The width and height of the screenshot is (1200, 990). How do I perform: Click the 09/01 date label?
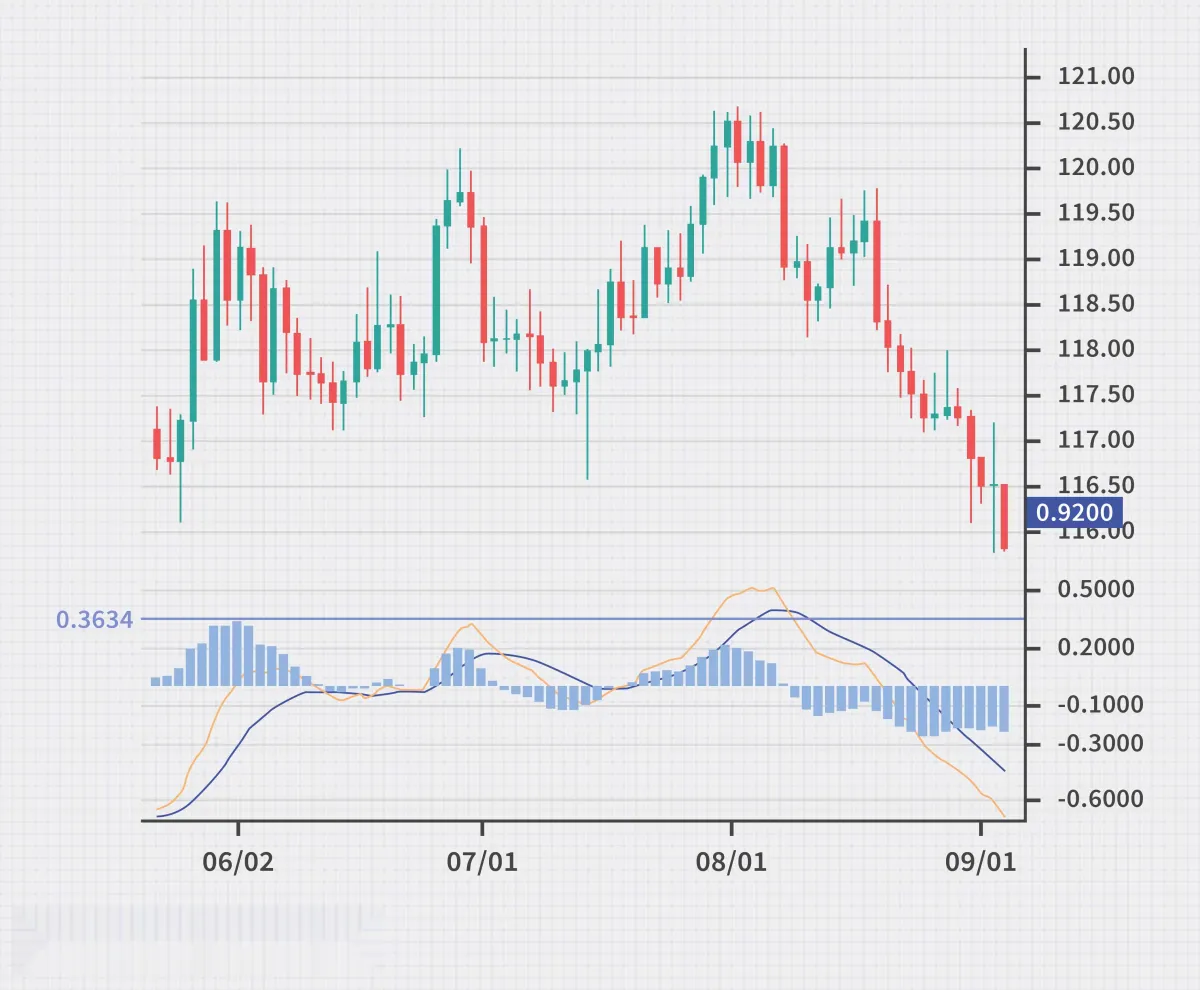(x=981, y=862)
